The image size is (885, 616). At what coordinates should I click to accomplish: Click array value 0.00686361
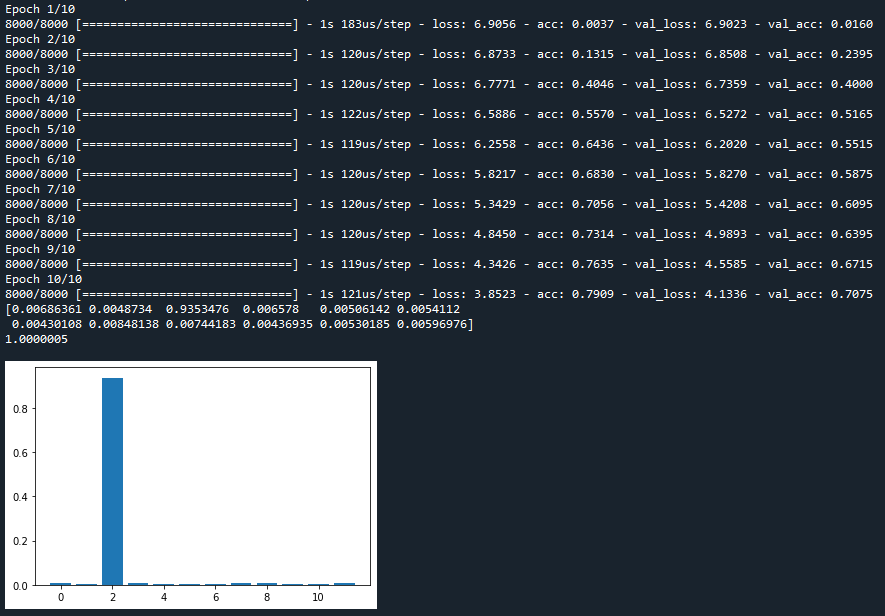(x=47, y=309)
